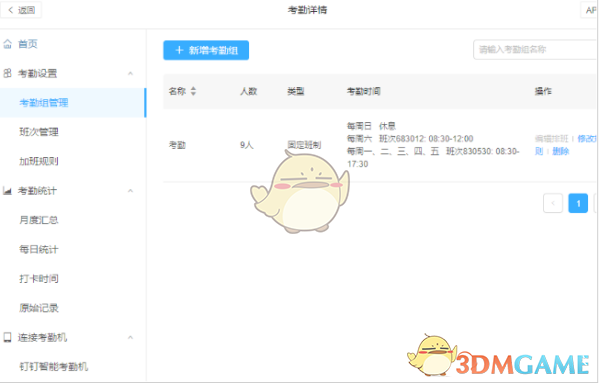Click the 新增考勤组 button
Image resolution: width=600 pixels, height=383 pixels.
click(206, 50)
